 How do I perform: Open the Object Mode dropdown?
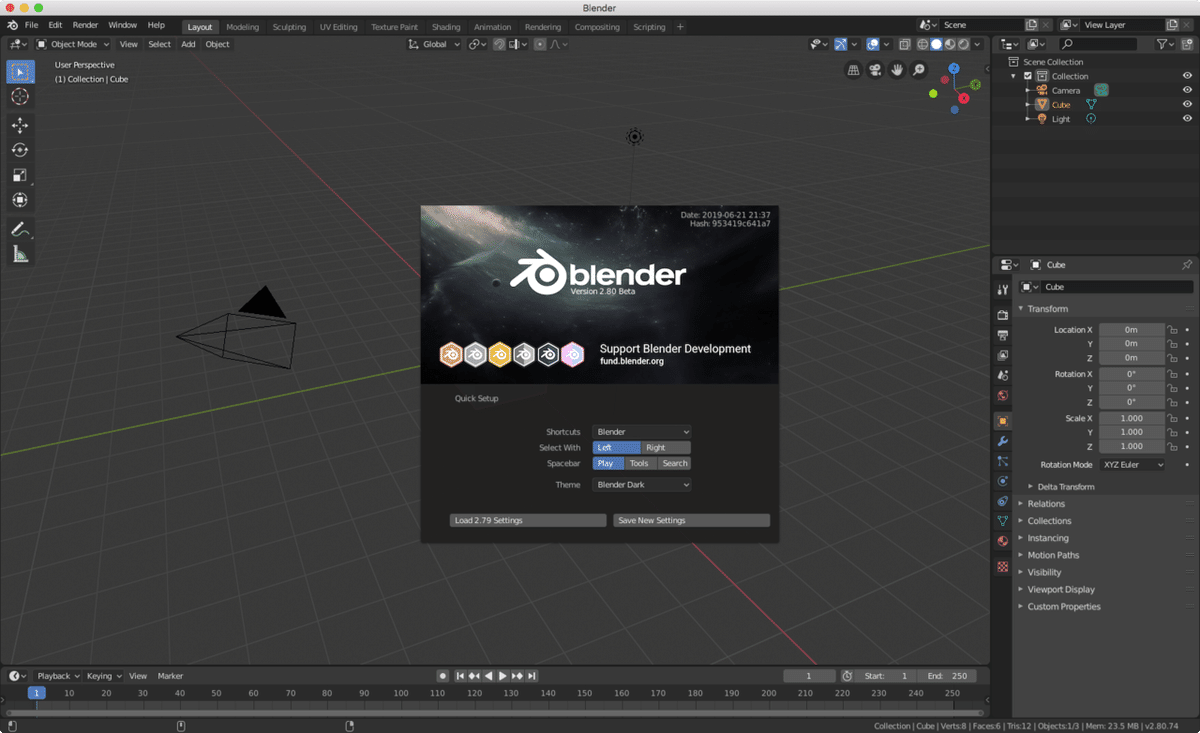coord(73,44)
